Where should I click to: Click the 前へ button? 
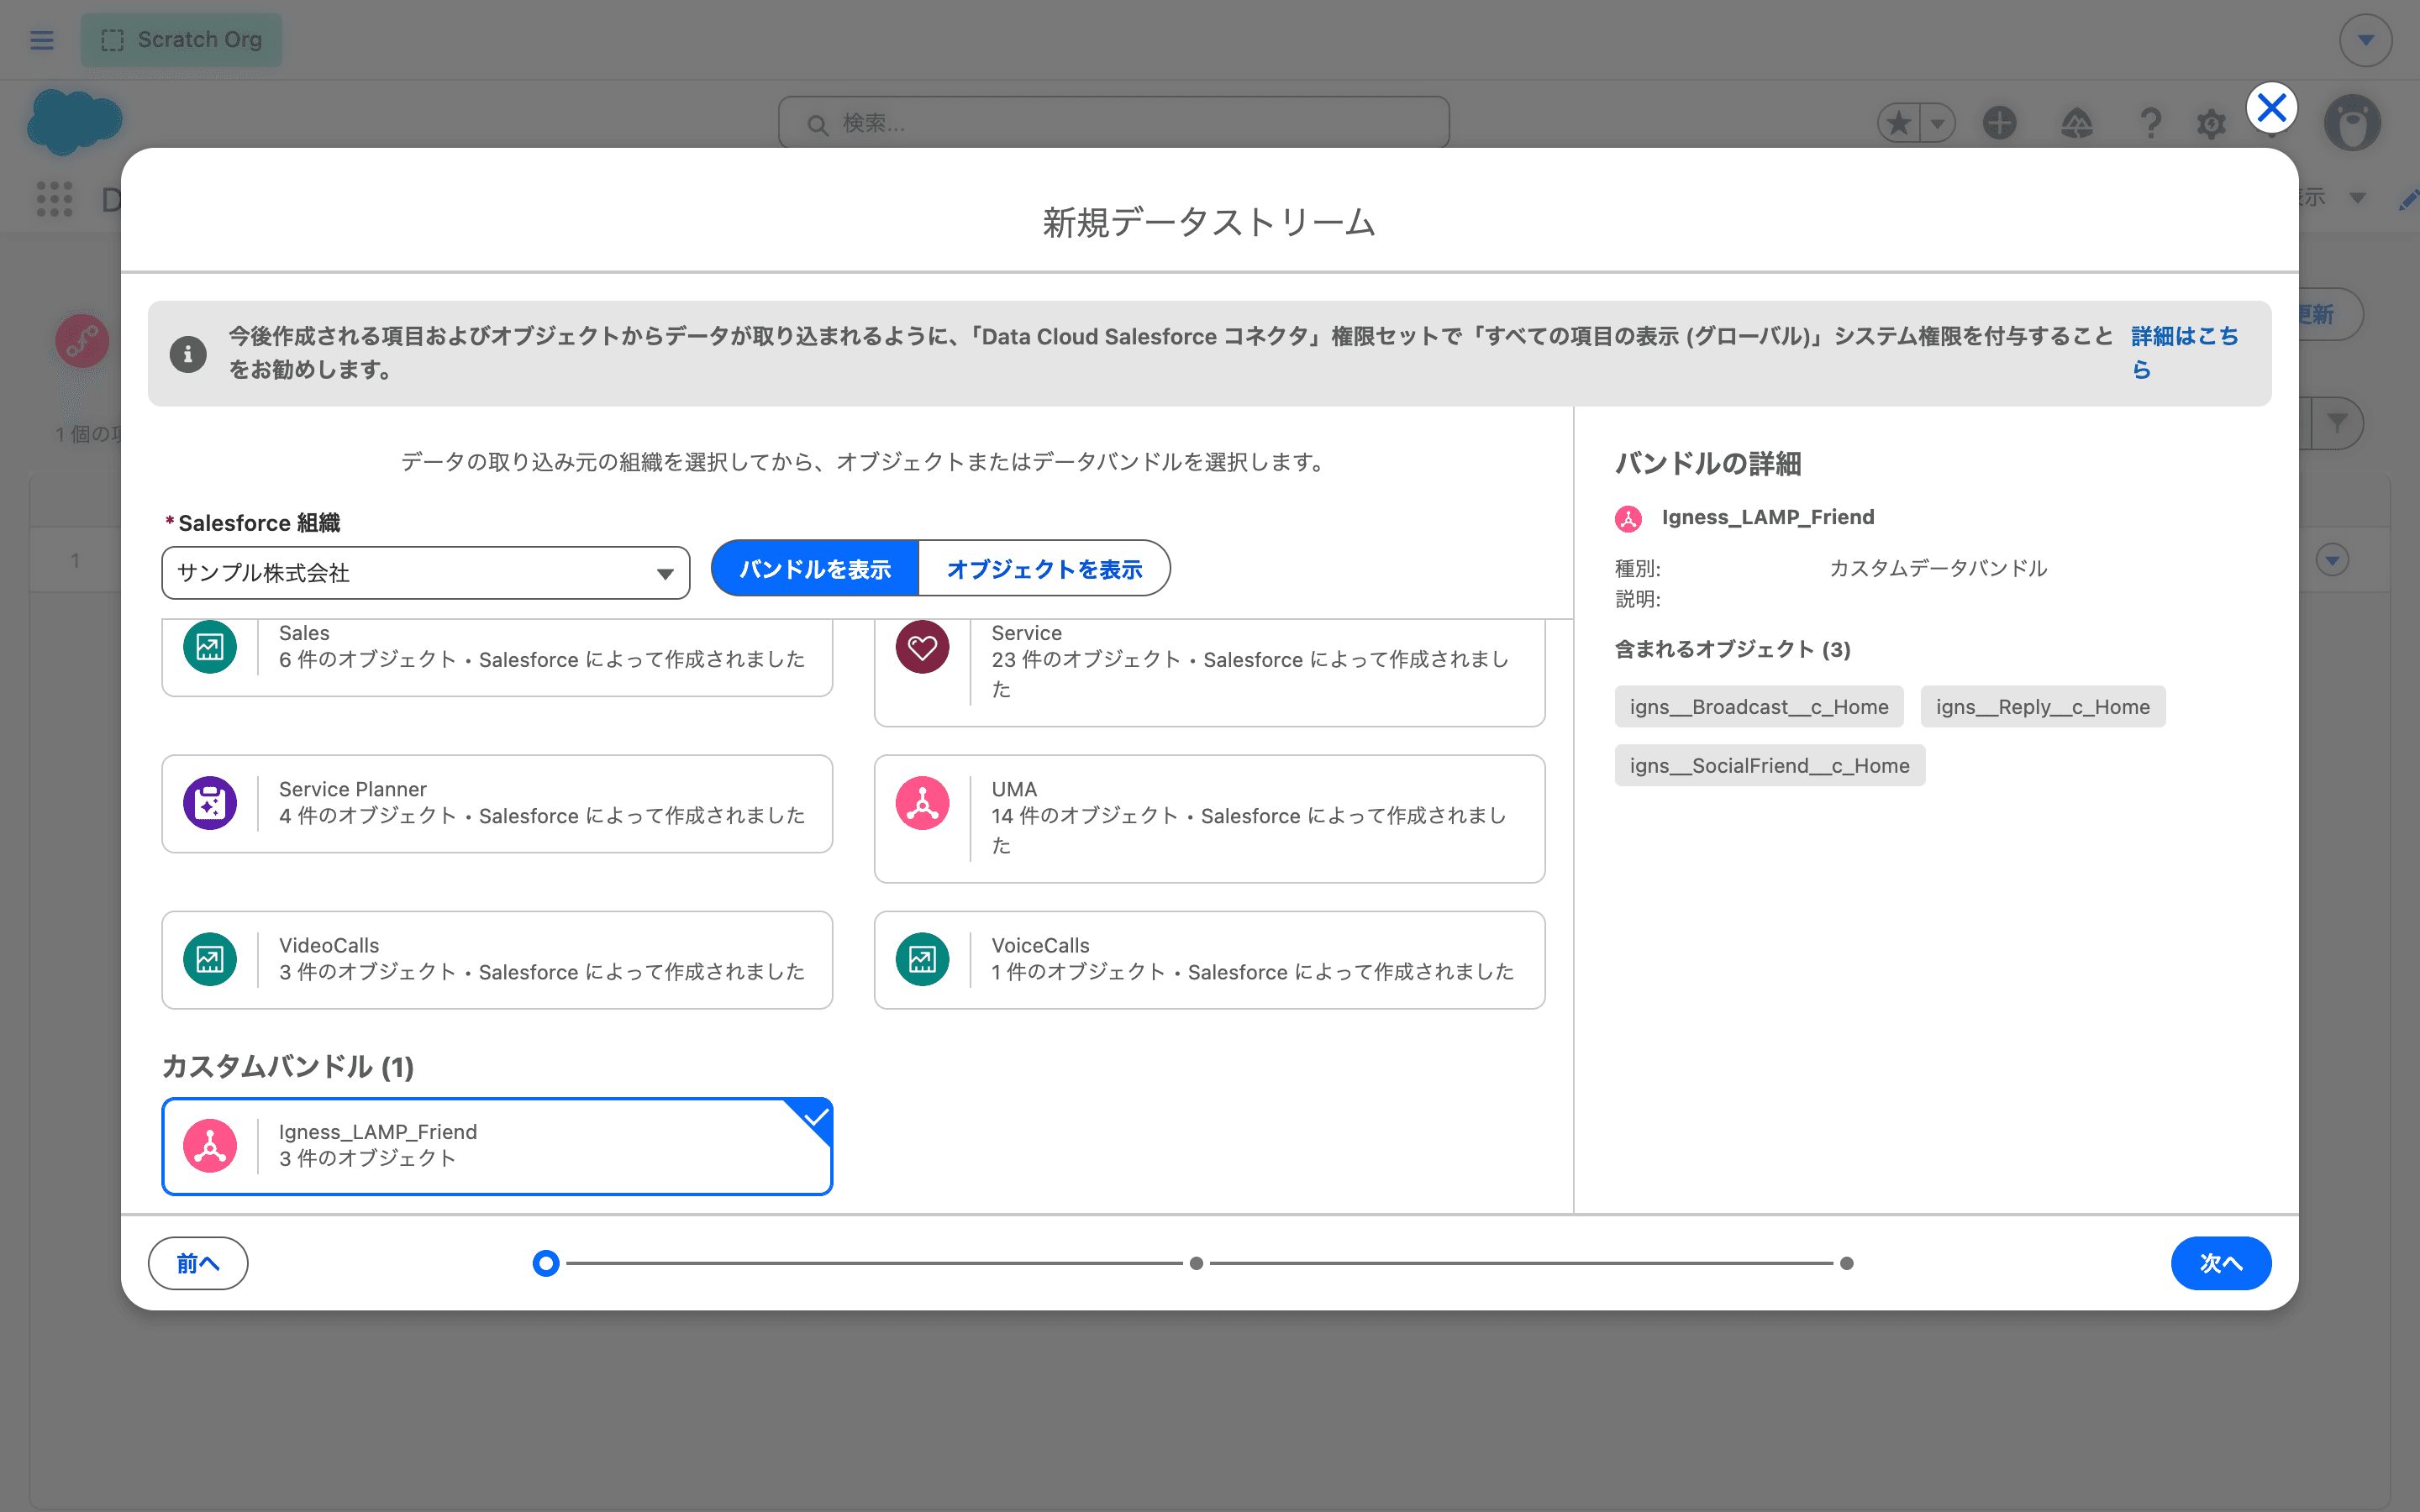(198, 1263)
